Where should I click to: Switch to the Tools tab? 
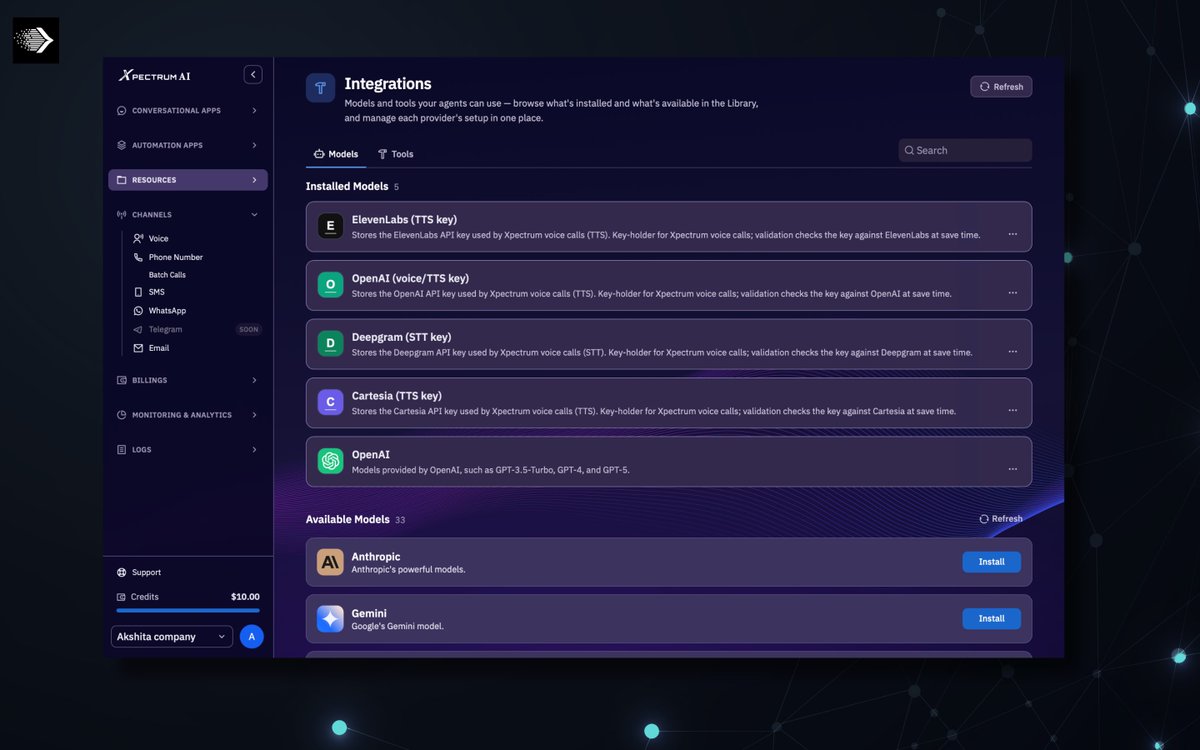[x=395, y=154]
